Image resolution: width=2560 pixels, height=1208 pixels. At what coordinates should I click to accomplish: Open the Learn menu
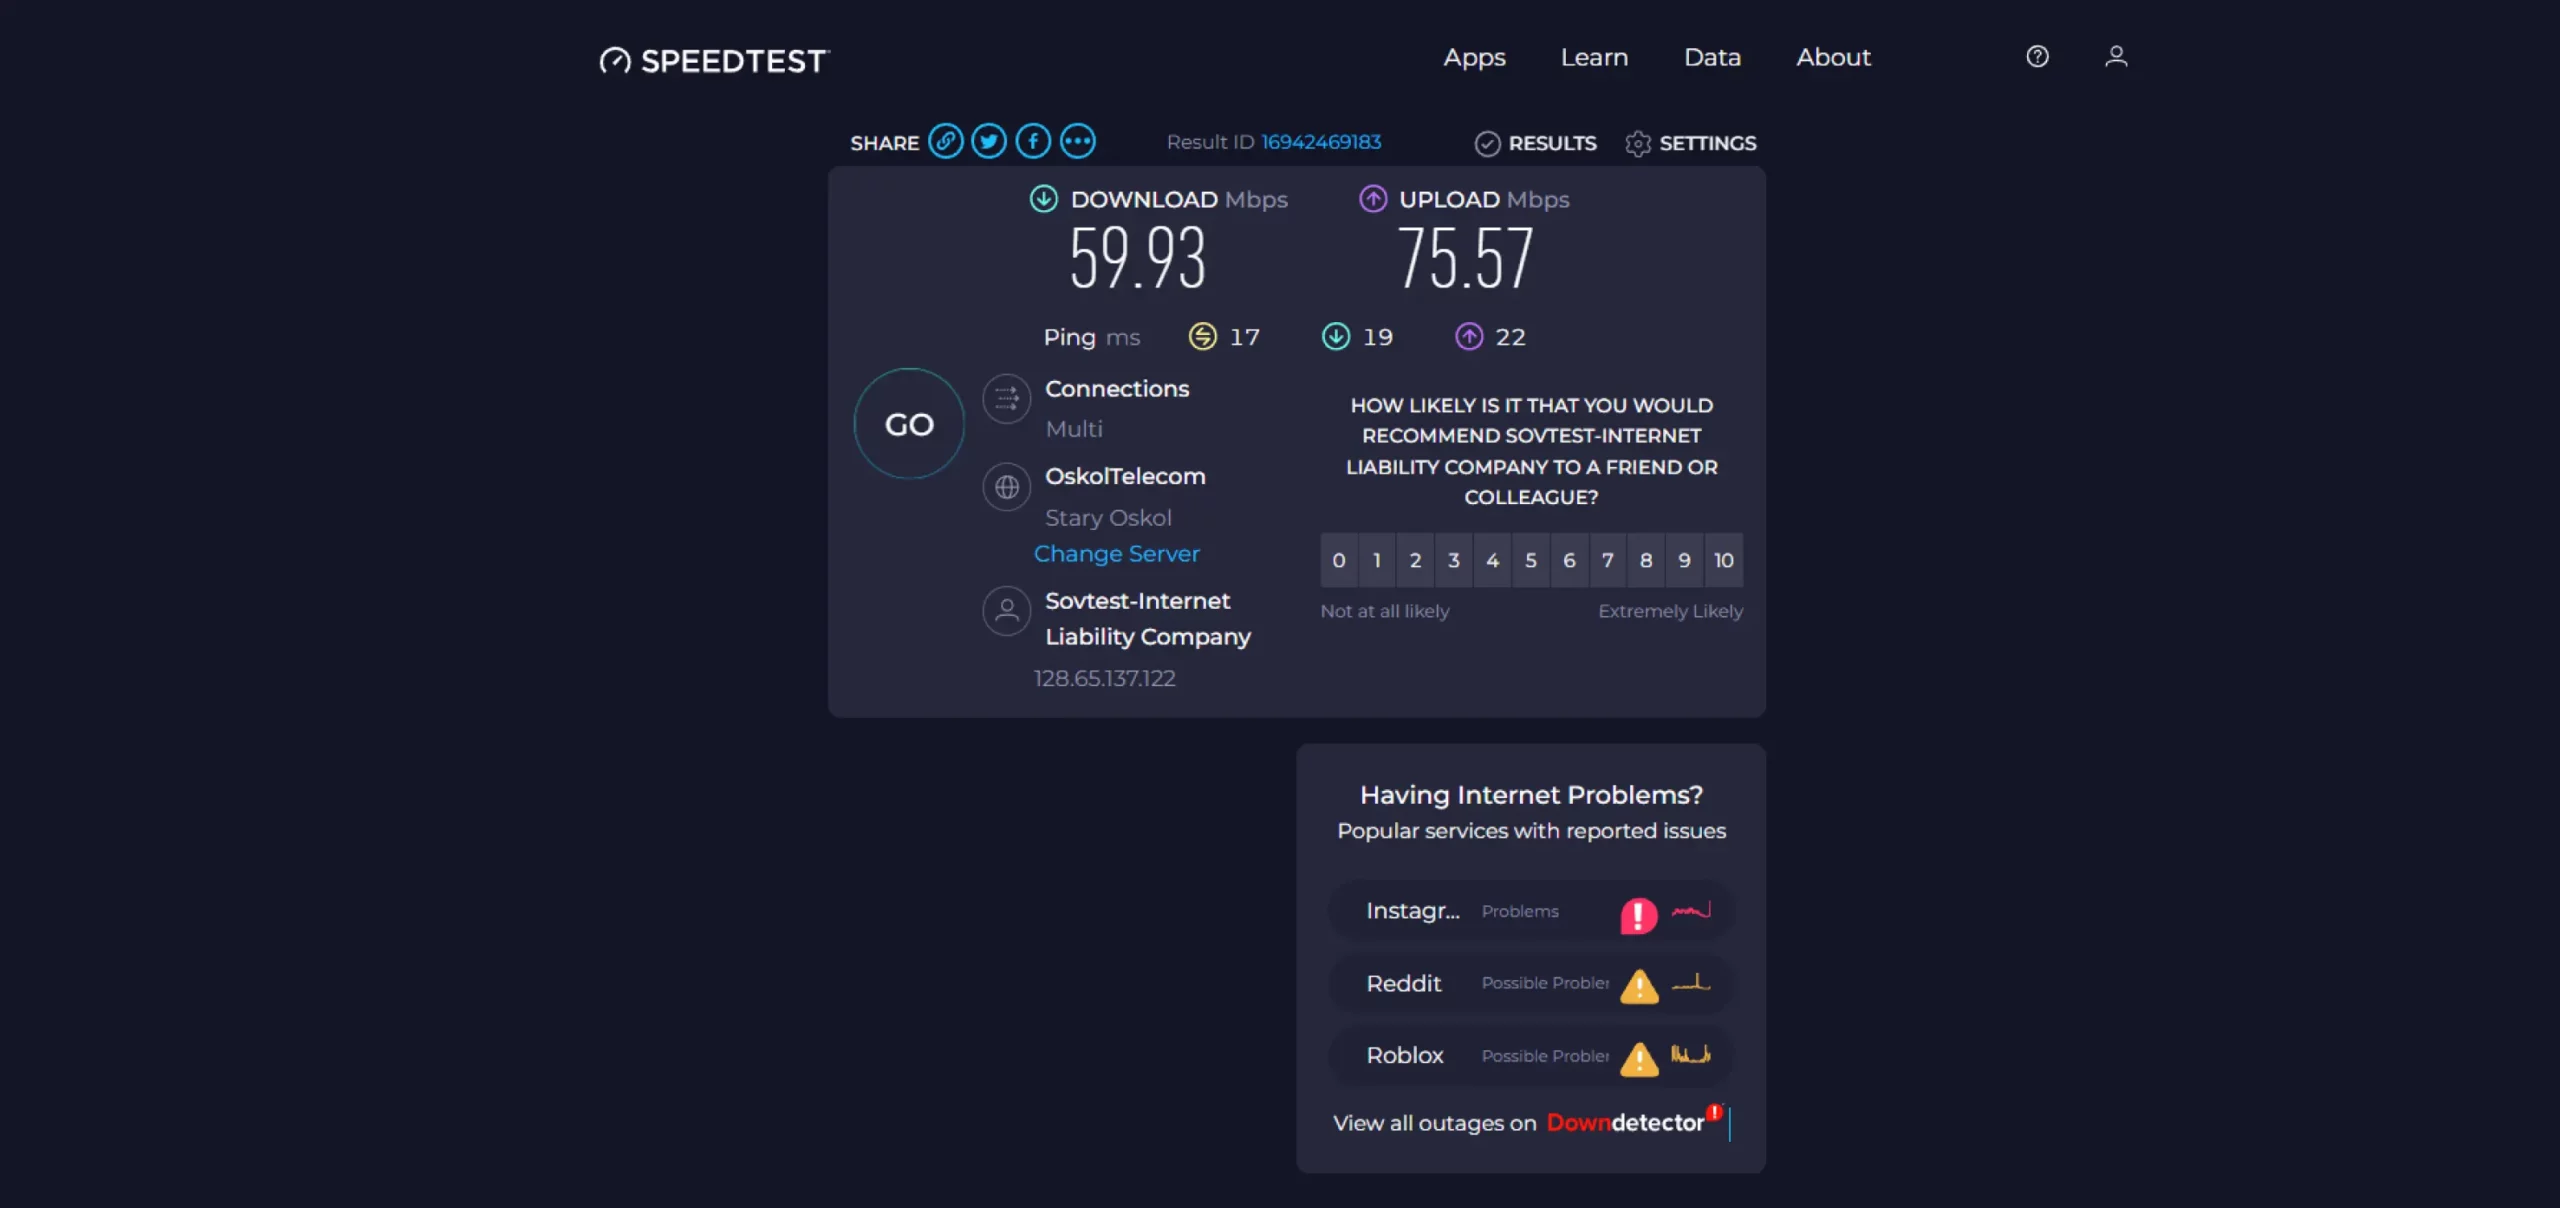pyautogui.click(x=1594, y=58)
